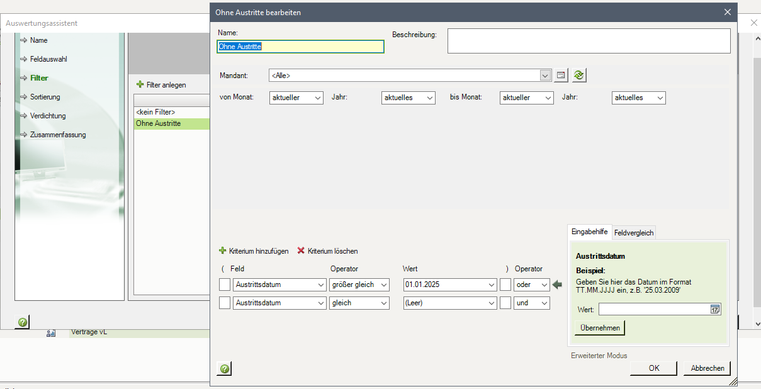
Task: Click Filter anlegen in assistant window
Action: [x=166, y=85]
